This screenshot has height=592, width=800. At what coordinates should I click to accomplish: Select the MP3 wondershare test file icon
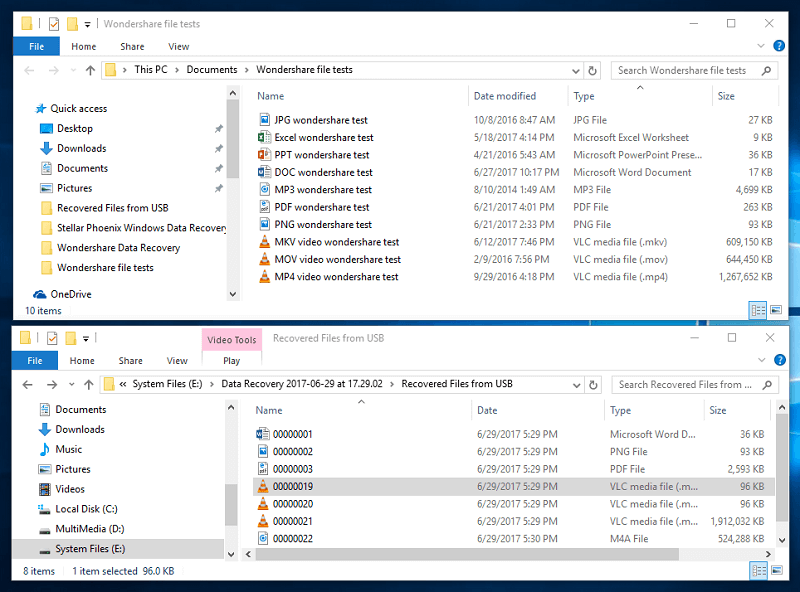coord(264,189)
